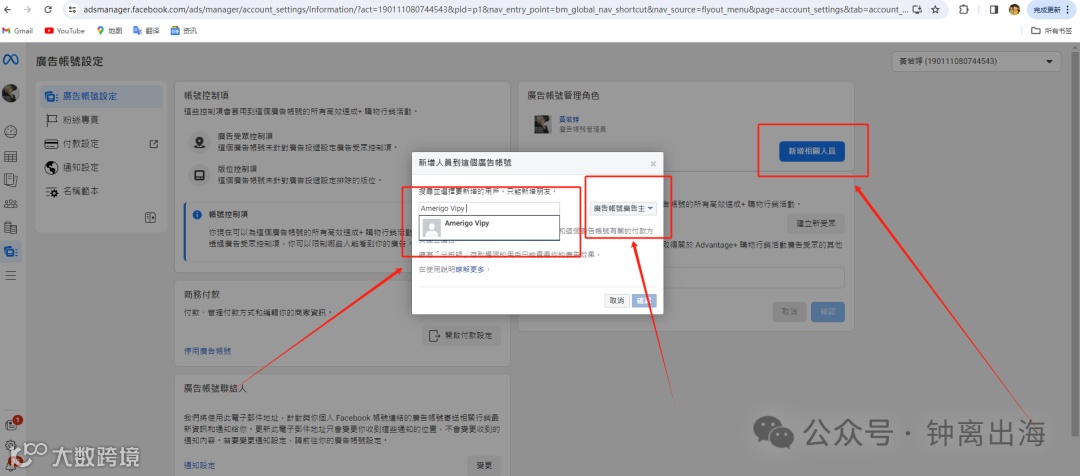Screen dimensions: 1080x476
Task: Click the site info icon in address bar
Action: pos(72,10)
